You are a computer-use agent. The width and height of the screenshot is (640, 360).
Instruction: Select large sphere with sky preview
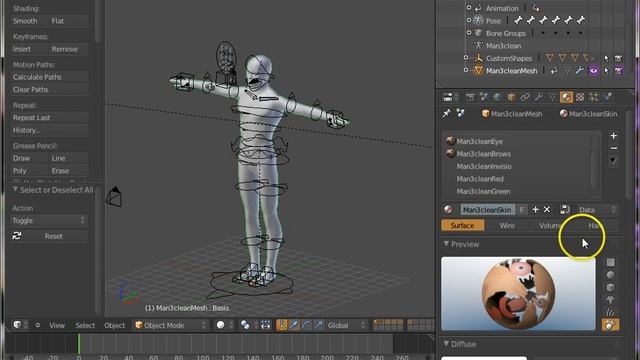(611, 325)
